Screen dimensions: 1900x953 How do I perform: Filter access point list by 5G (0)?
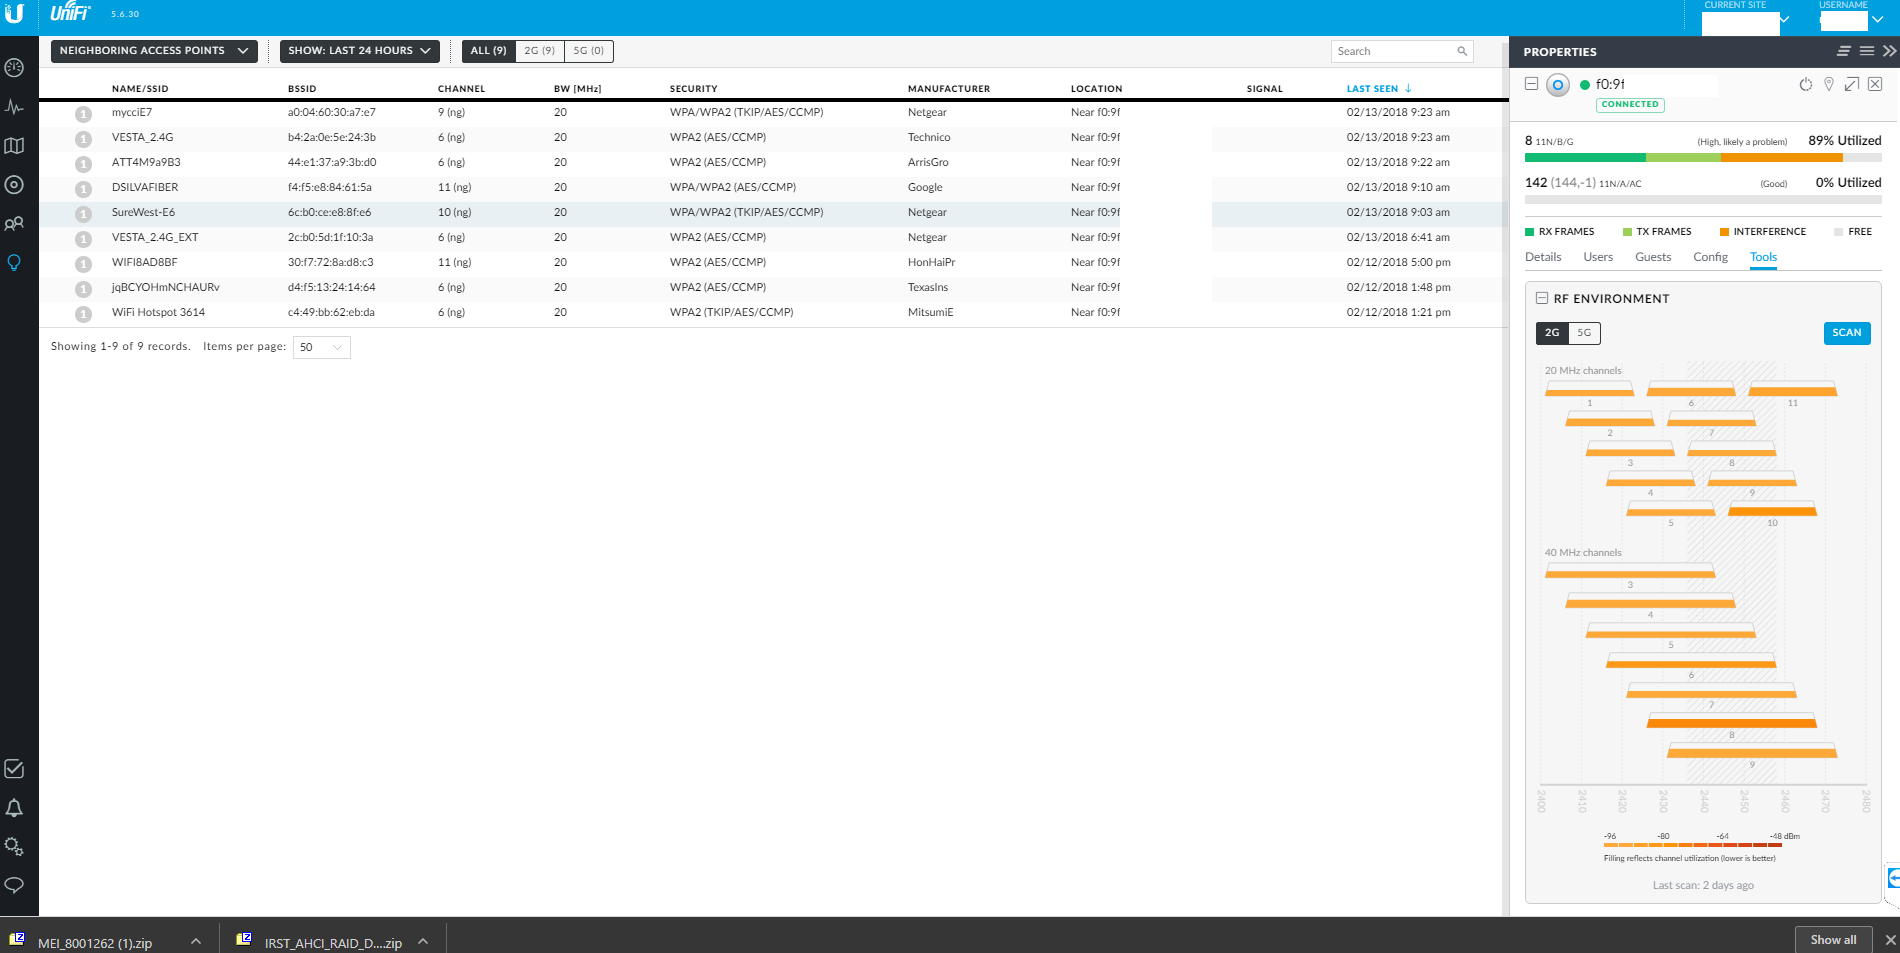coord(588,51)
